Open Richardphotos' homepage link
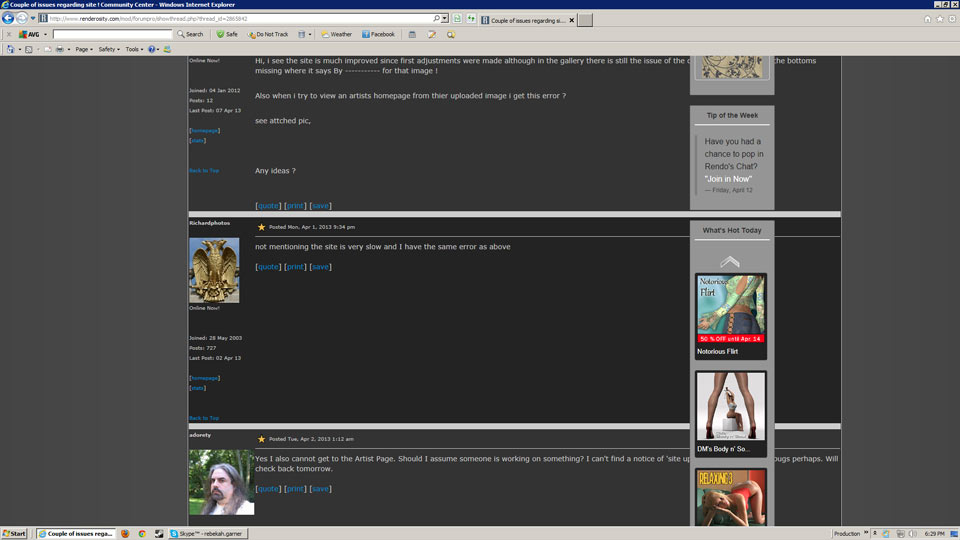The height and width of the screenshot is (540, 960). pyautogui.click(x=204, y=378)
